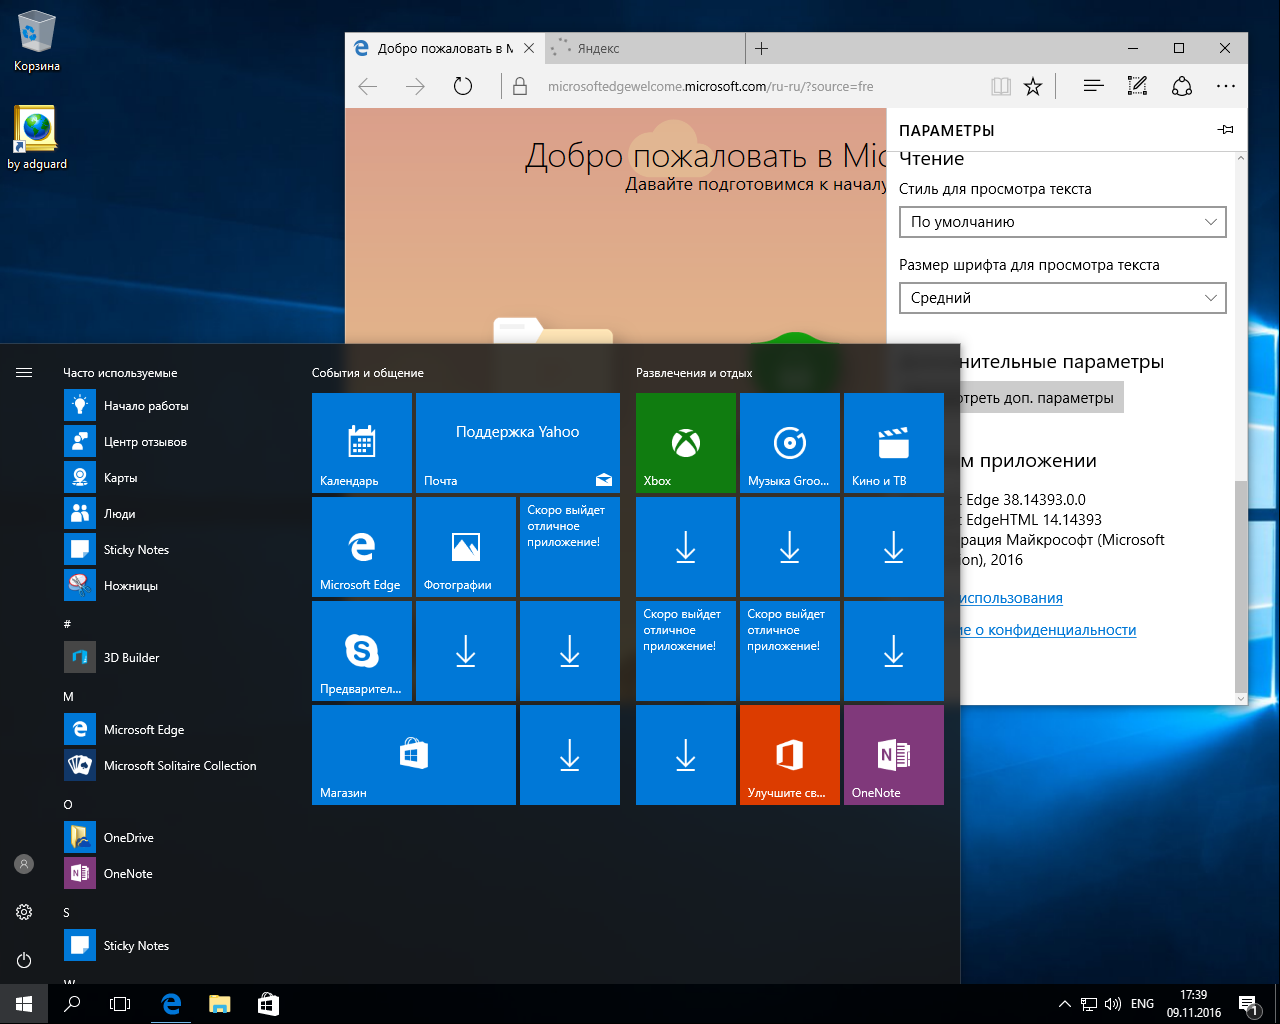Launch the Microsoft Edge tile

362,547
